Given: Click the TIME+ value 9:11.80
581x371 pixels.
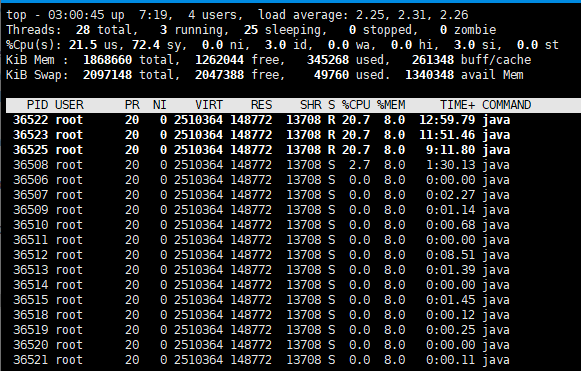Looking at the screenshot, I should [451, 150].
